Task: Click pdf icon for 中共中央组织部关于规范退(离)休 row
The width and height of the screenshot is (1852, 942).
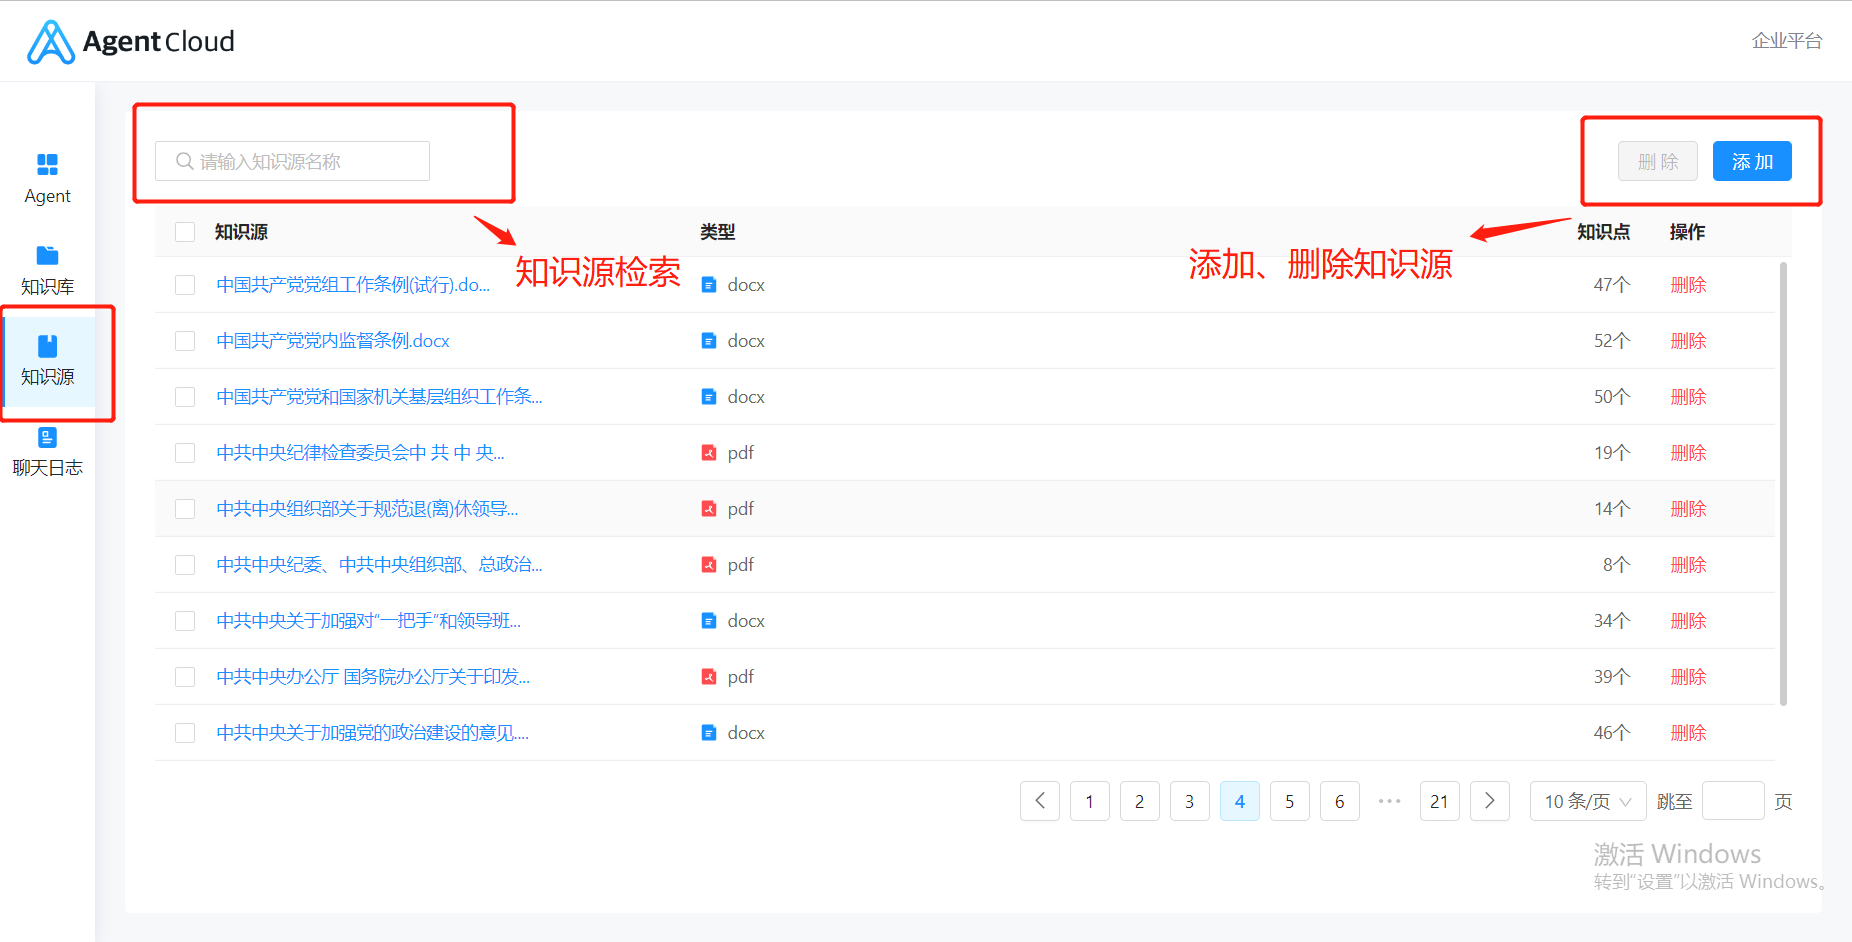Action: [709, 509]
